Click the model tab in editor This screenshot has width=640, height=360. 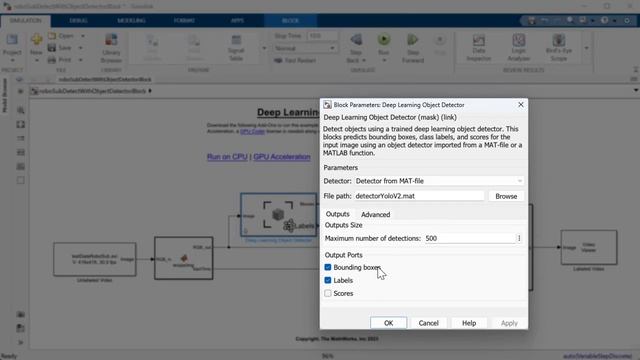(105, 79)
